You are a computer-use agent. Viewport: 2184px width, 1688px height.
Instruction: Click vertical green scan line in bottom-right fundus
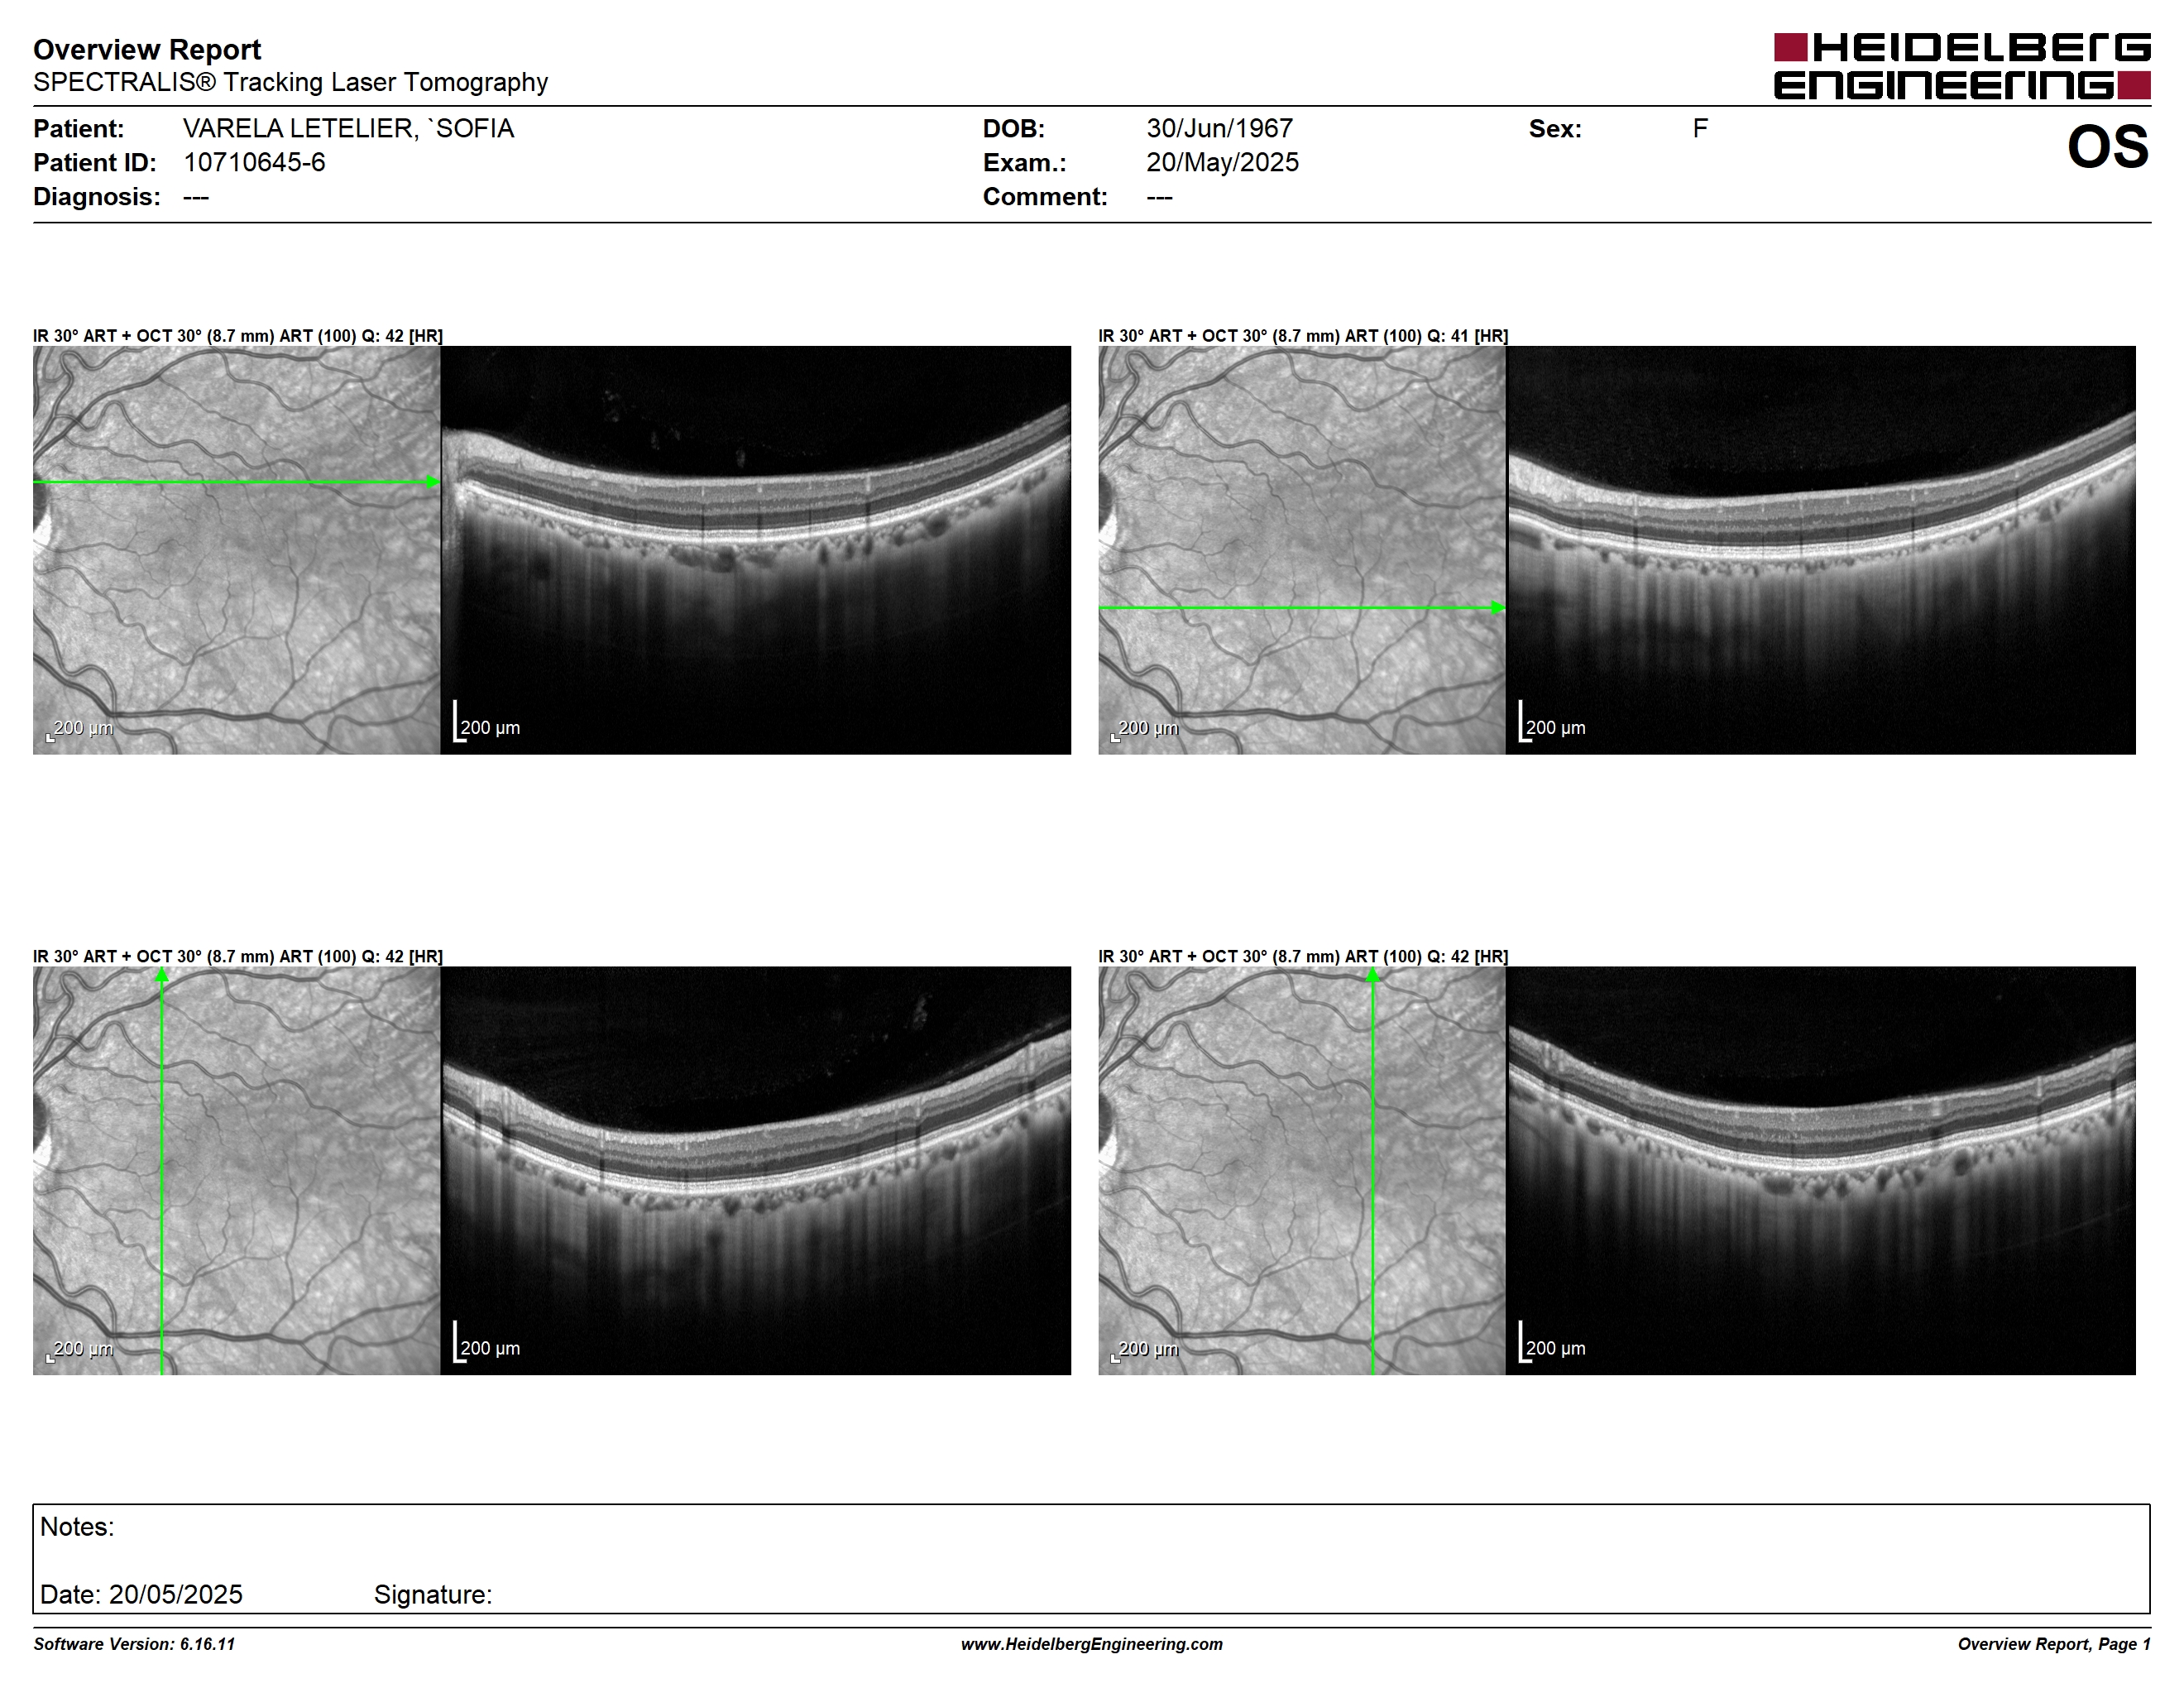(1373, 1170)
